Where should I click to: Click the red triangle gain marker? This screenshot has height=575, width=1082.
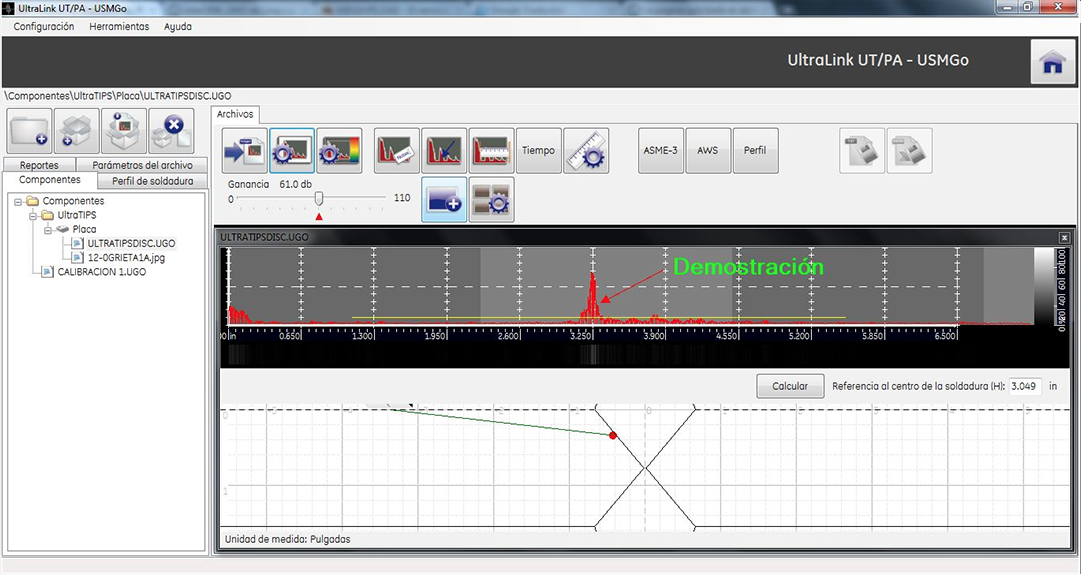click(x=319, y=217)
